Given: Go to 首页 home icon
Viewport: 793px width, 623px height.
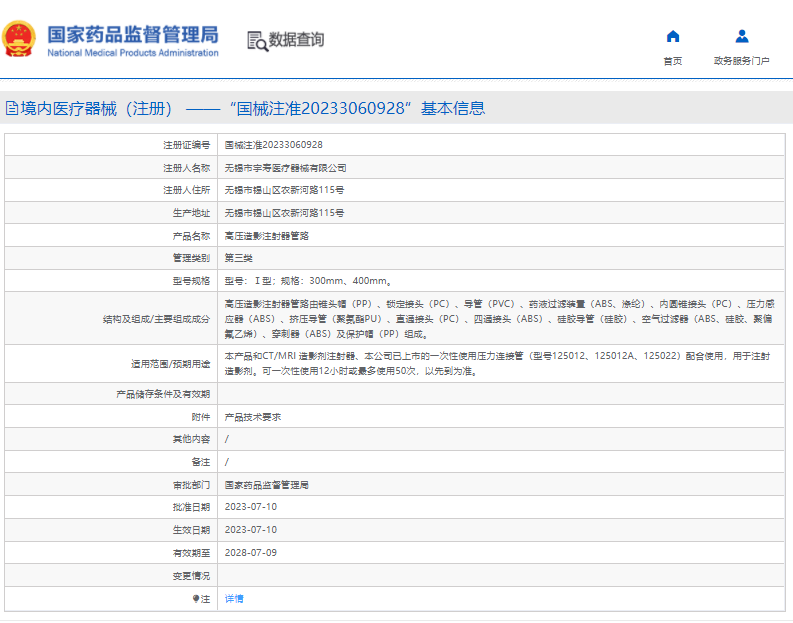Looking at the screenshot, I should [x=673, y=36].
